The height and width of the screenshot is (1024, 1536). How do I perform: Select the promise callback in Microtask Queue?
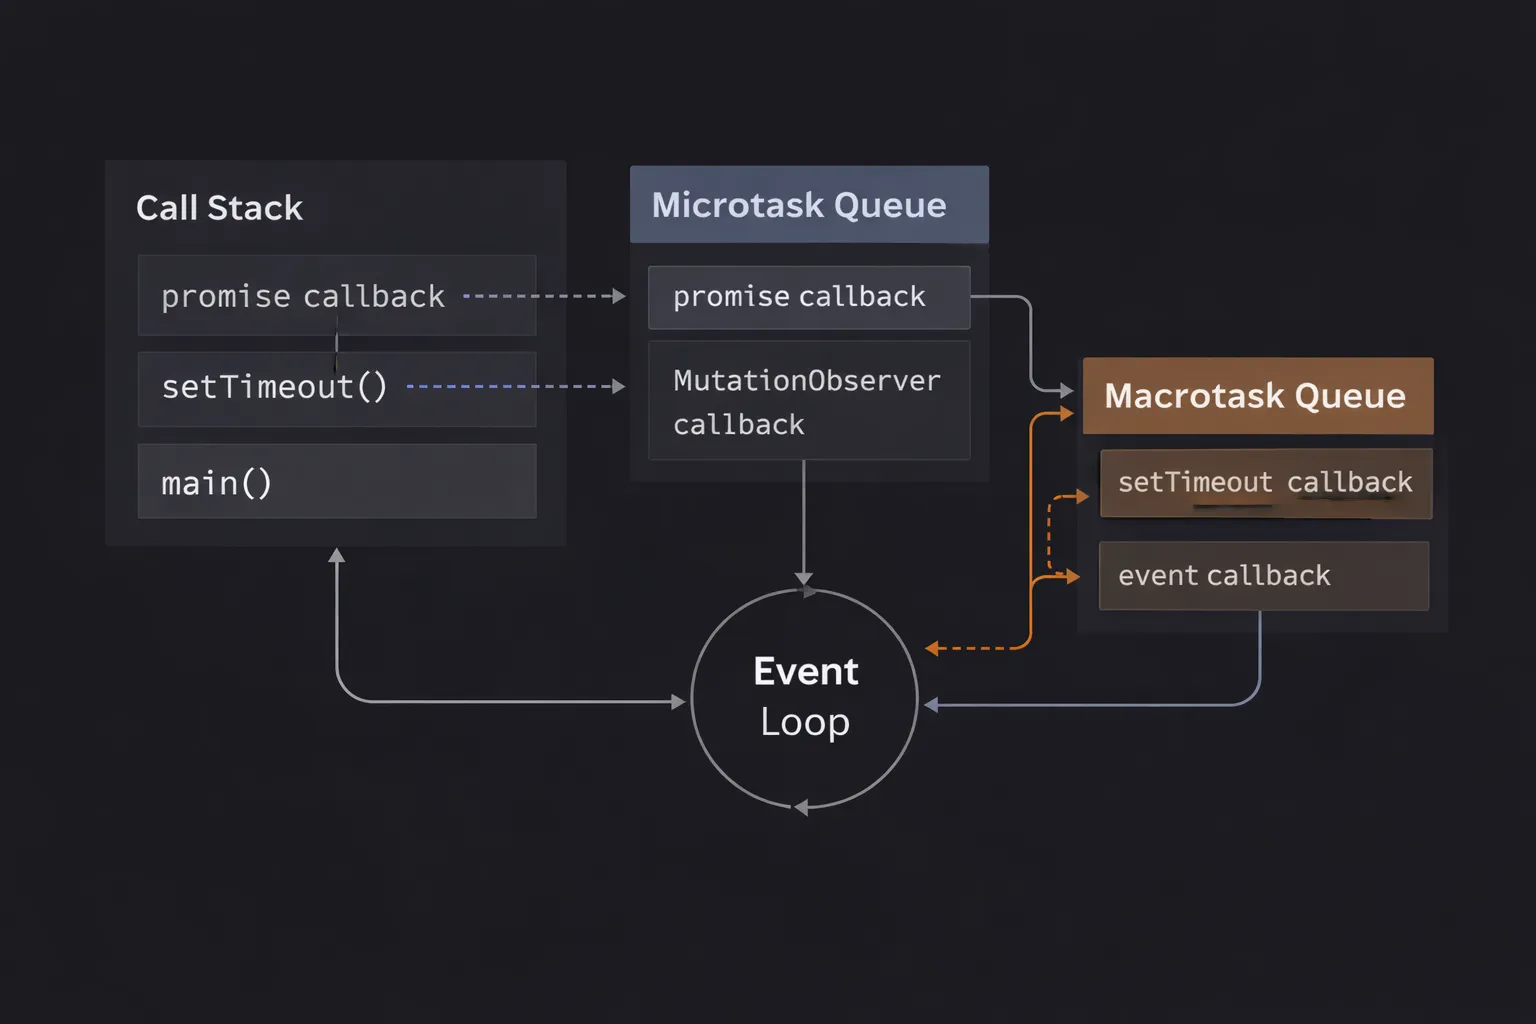[x=808, y=297]
